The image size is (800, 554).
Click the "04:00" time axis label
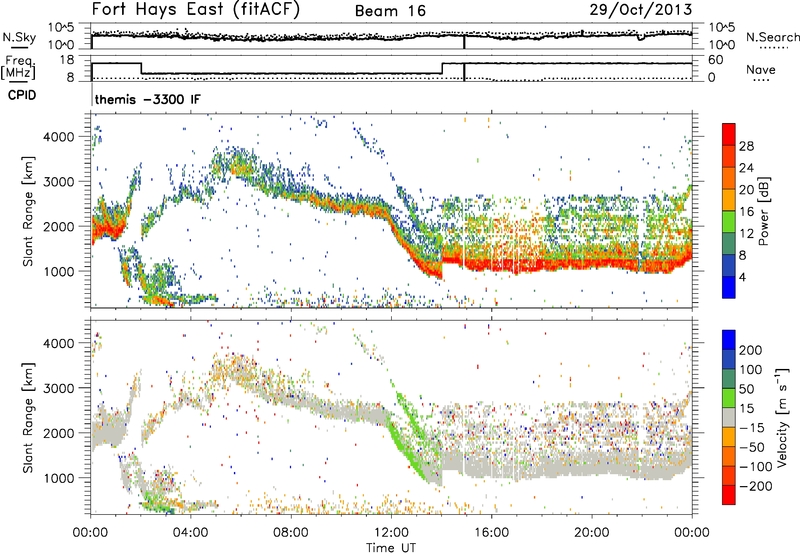[191, 533]
